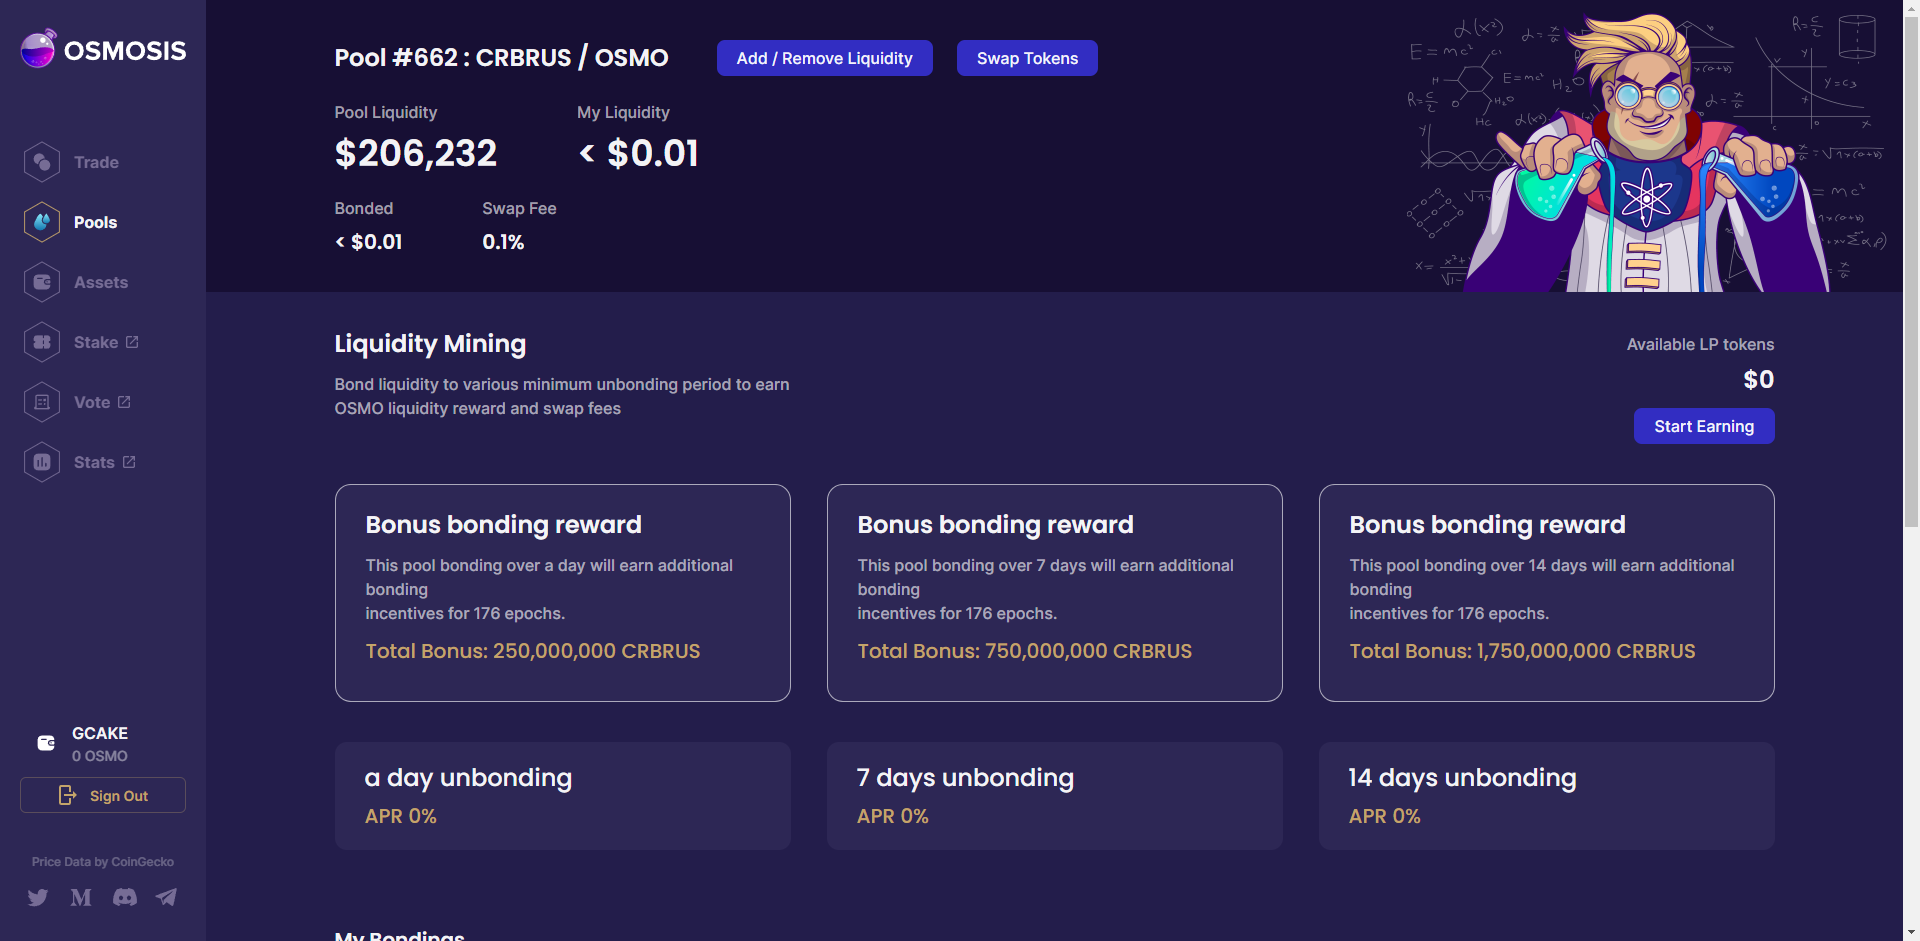The image size is (1920, 941).
Task: Click the $206,232 pool liquidity value
Action: click(416, 153)
